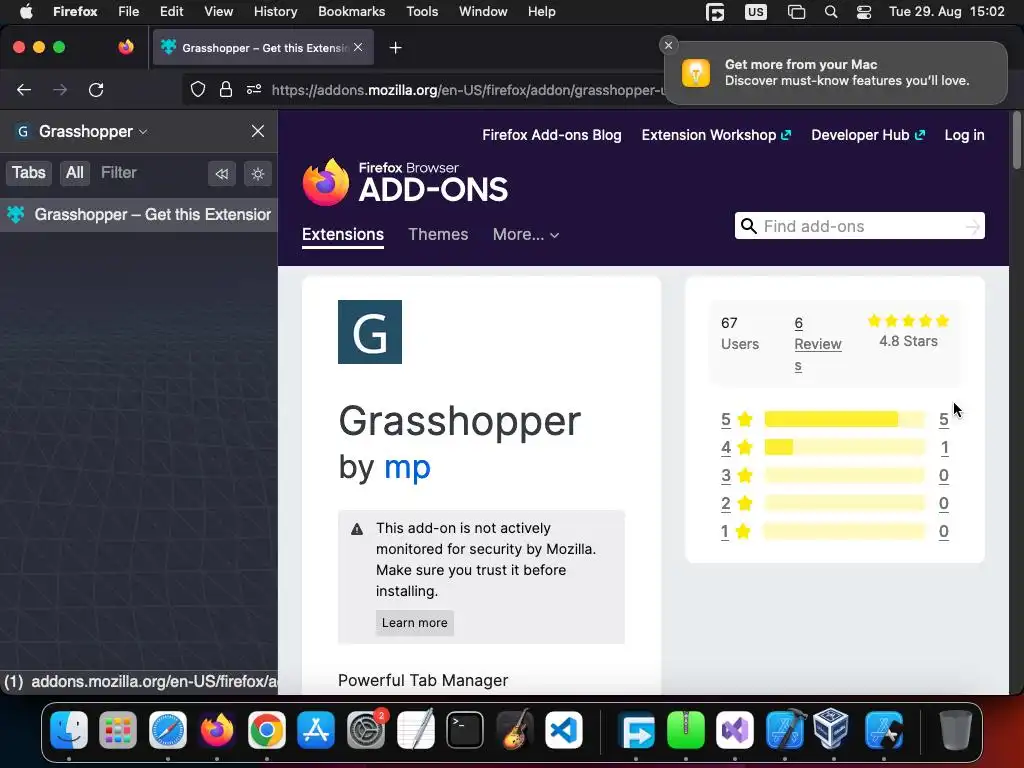The height and width of the screenshot is (768, 1024).
Task: Open the Trash in the Dock
Action: point(955,729)
